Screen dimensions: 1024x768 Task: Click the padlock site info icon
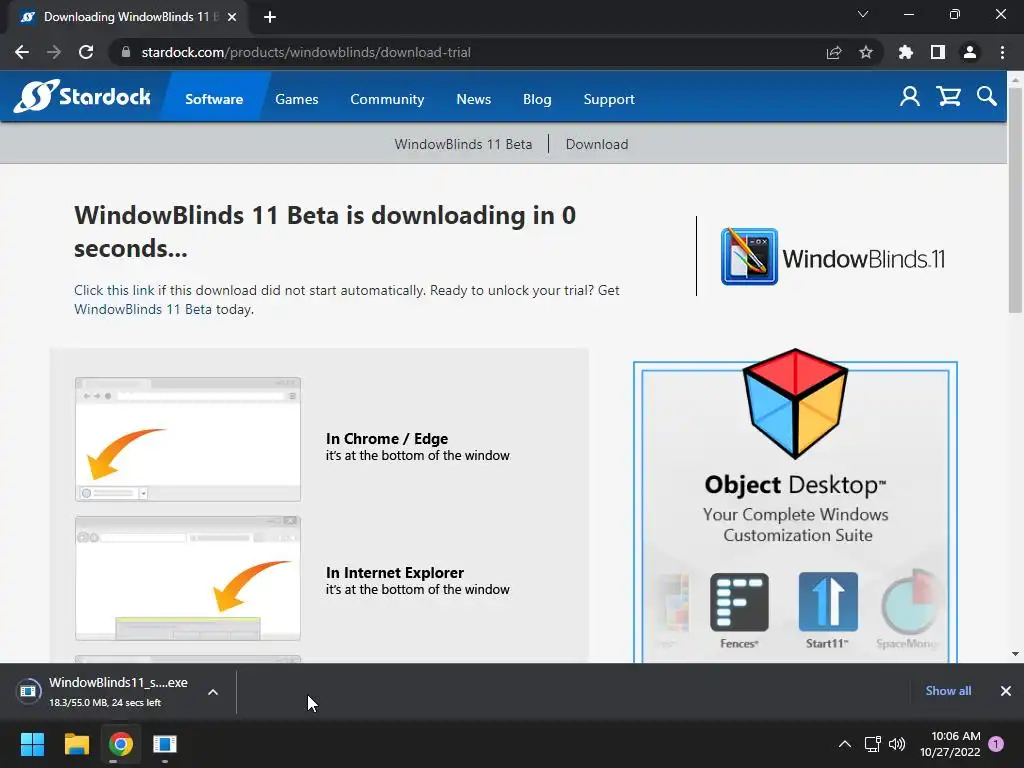click(126, 52)
